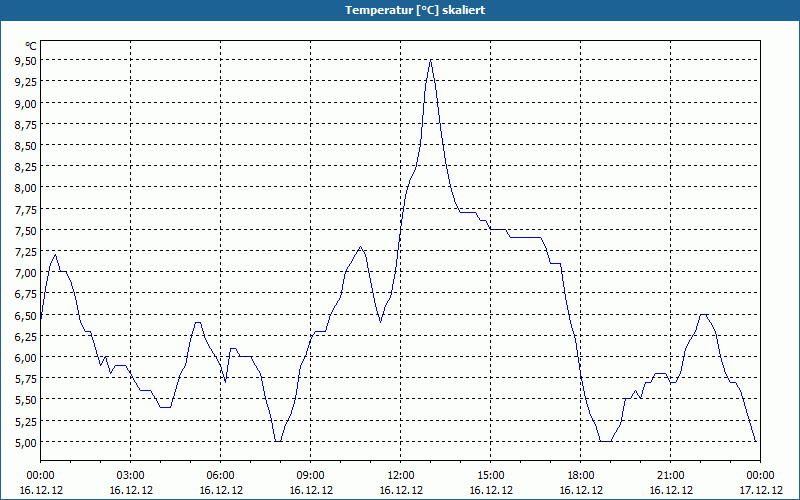The image size is (800, 500).
Task: Select the 7,25 y-axis label
Action: point(27,251)
